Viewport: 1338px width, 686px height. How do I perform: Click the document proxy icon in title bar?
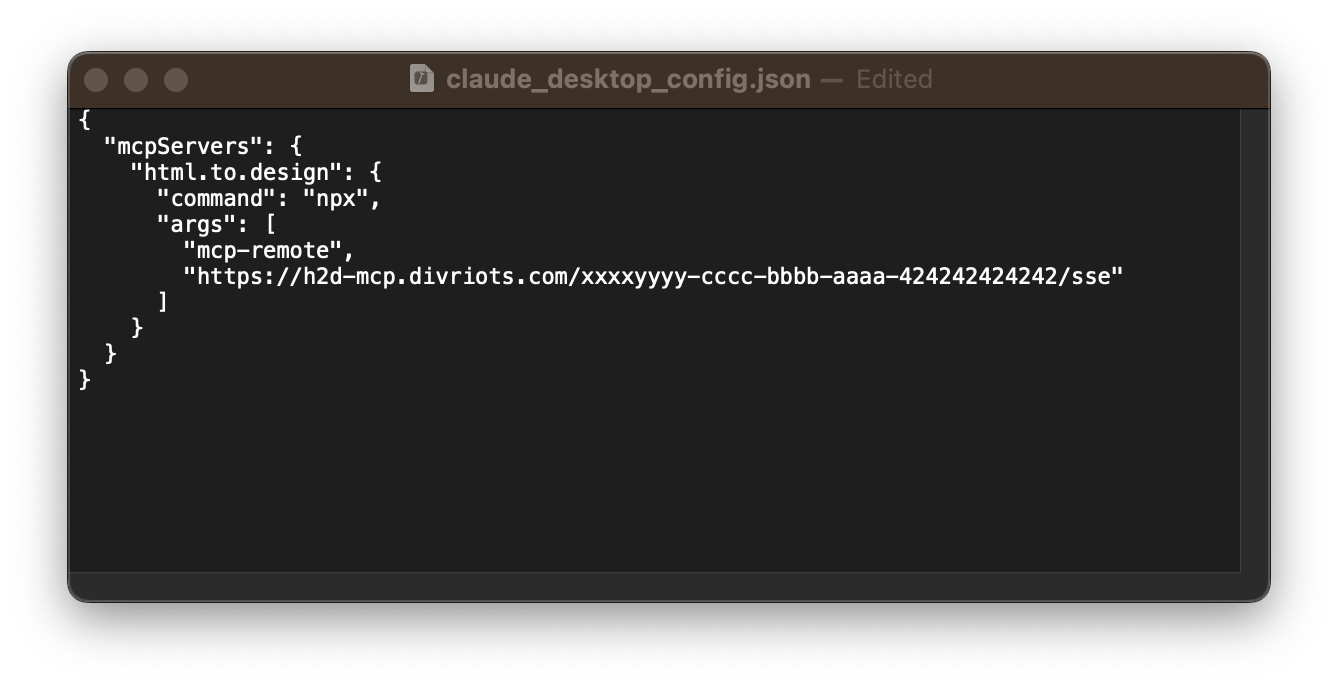pyautogui.click(x=424, y=79)
